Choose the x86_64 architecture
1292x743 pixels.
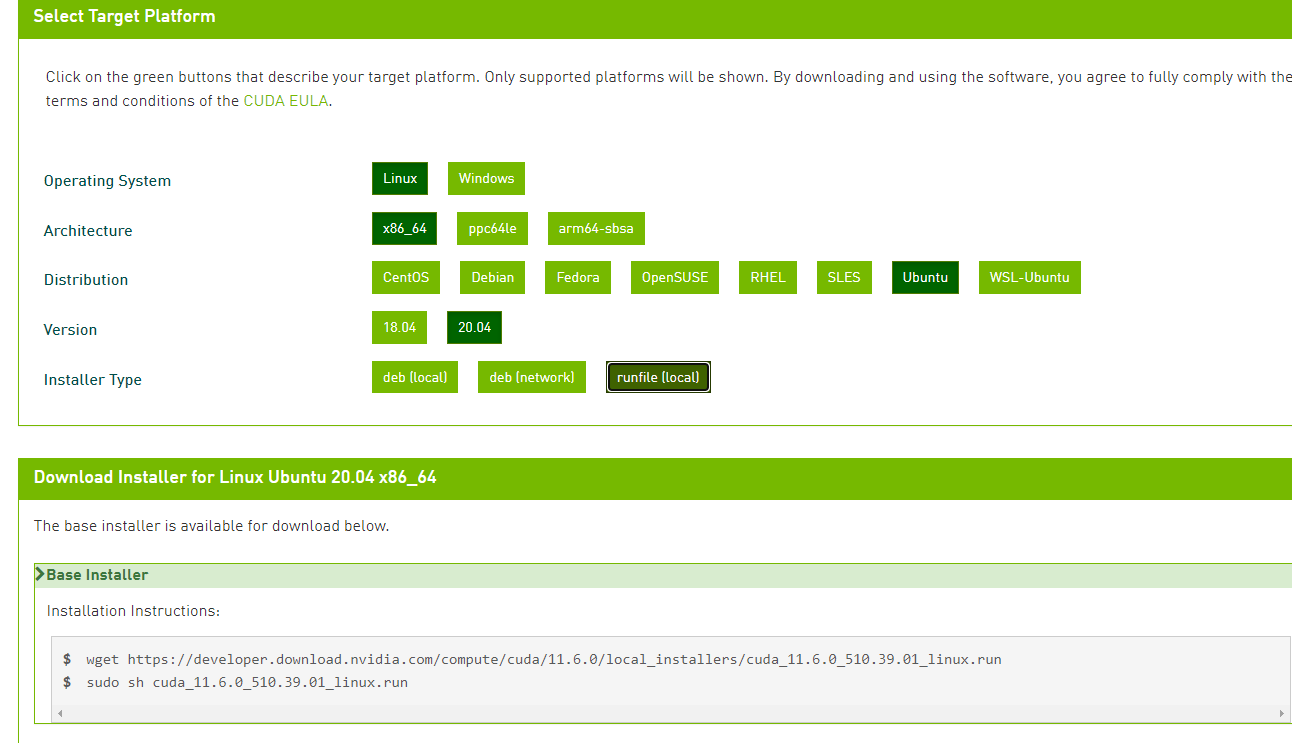coord(404,229)
